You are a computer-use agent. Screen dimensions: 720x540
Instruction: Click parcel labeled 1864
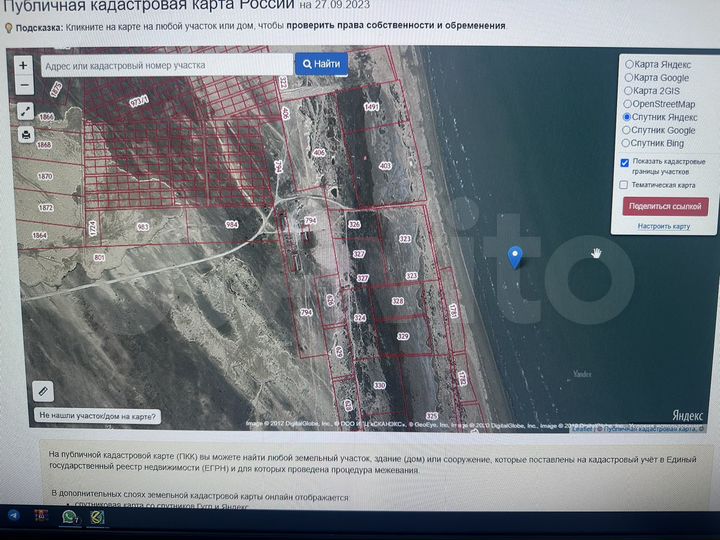[x=39, y=236]
